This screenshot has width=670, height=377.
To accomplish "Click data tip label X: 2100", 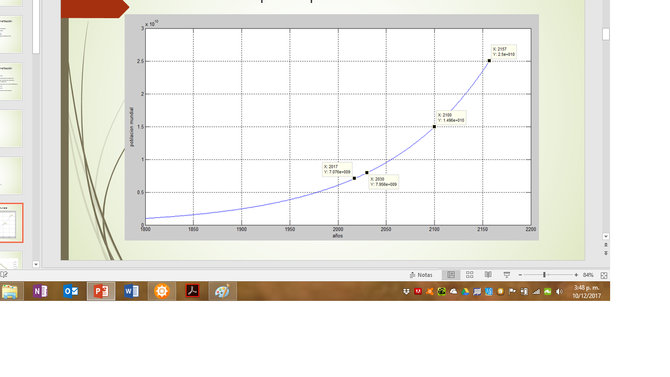I will click(451, 118).
